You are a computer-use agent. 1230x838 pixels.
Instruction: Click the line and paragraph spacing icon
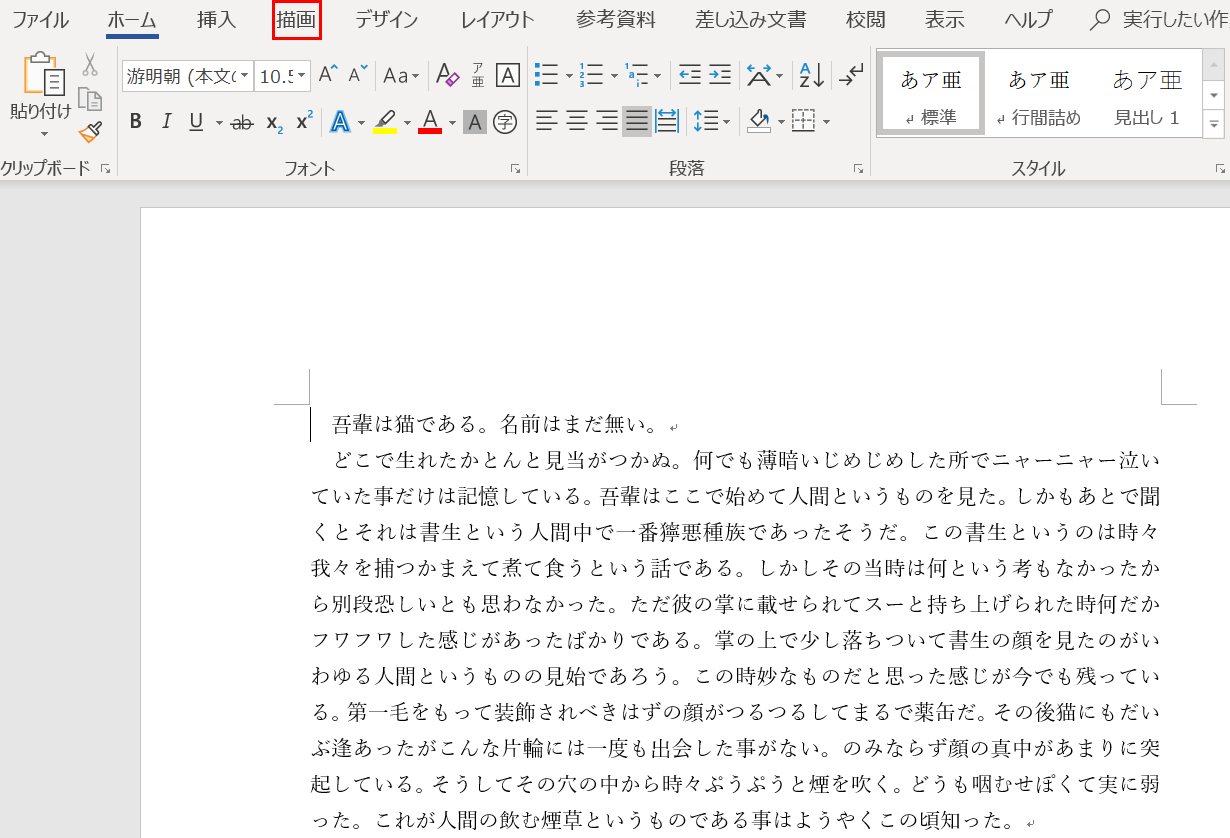pyautogui.click(x=706, y=122)
